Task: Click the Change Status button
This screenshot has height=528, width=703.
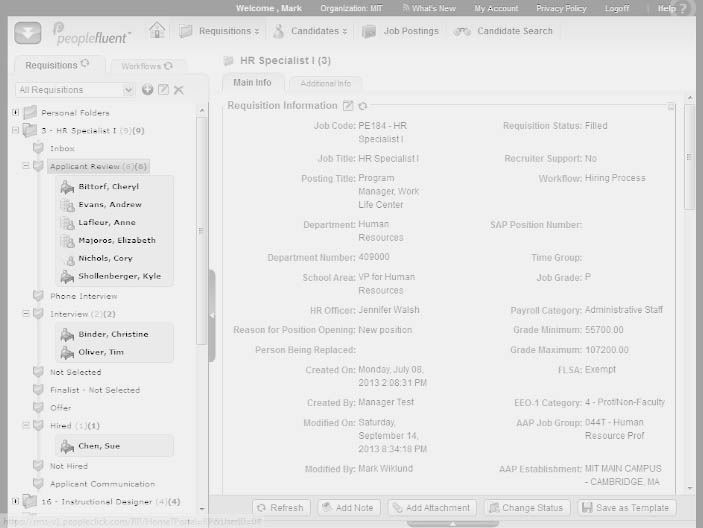Action: [x=527, y=508]
